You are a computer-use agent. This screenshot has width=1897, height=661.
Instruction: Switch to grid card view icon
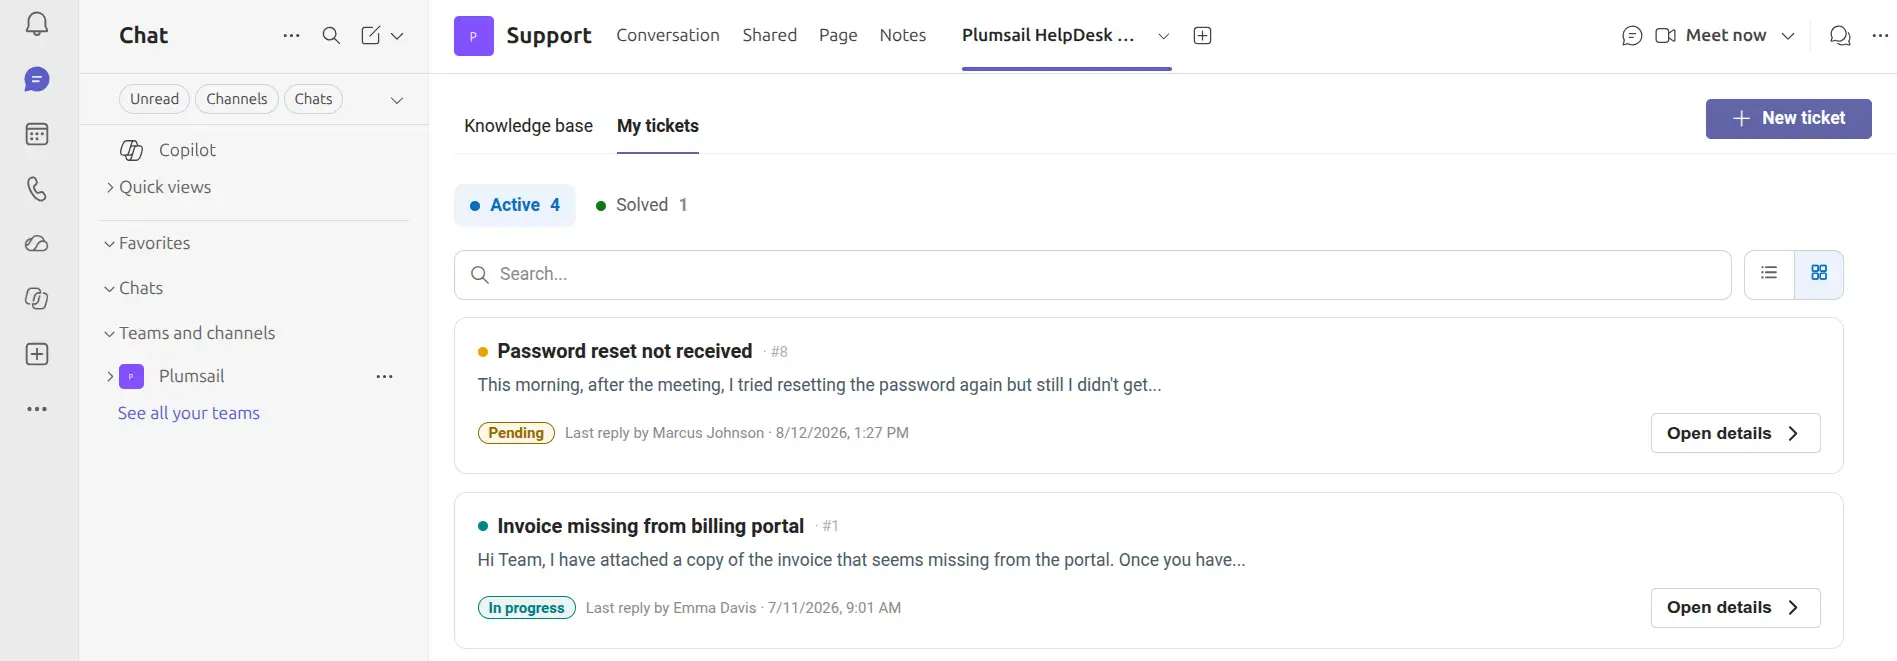click(1819, 274)
